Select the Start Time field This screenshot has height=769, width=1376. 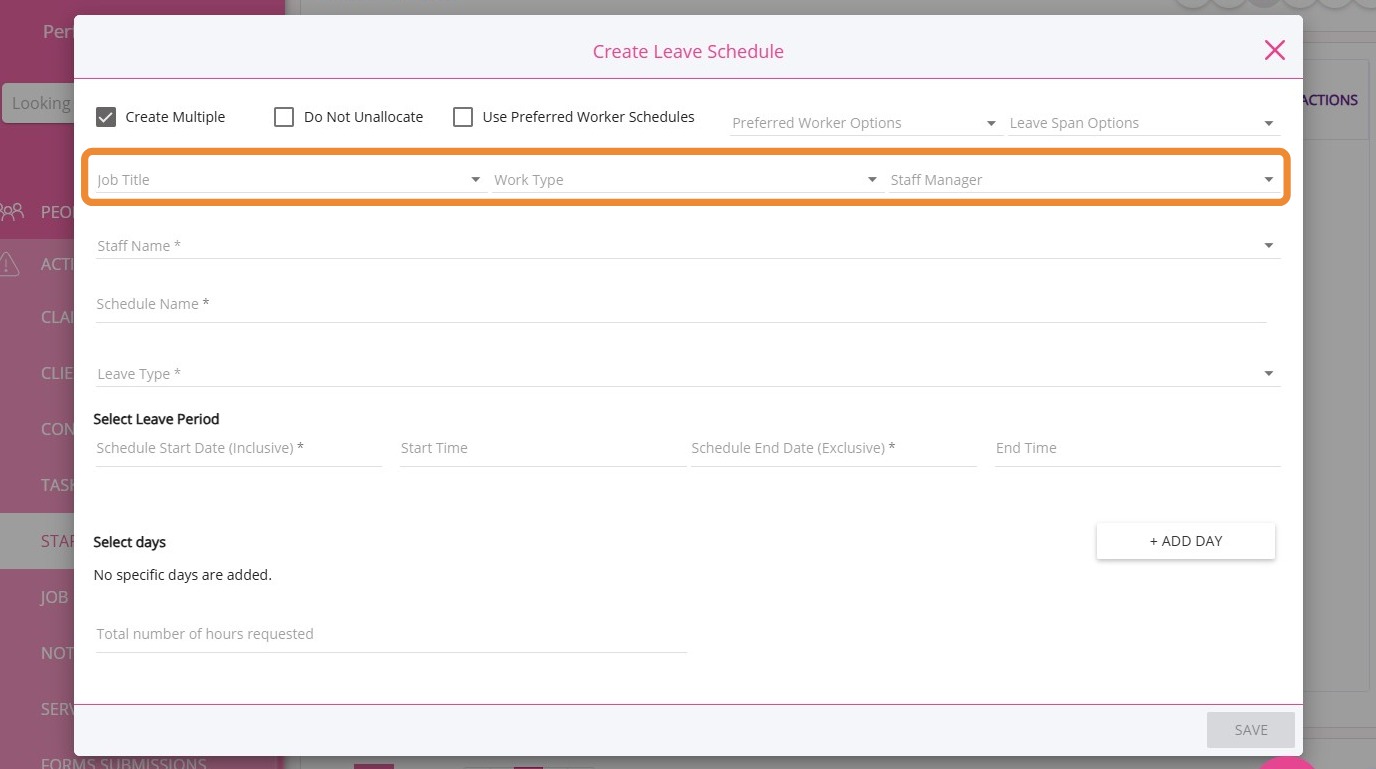click(x=543, y=448)
